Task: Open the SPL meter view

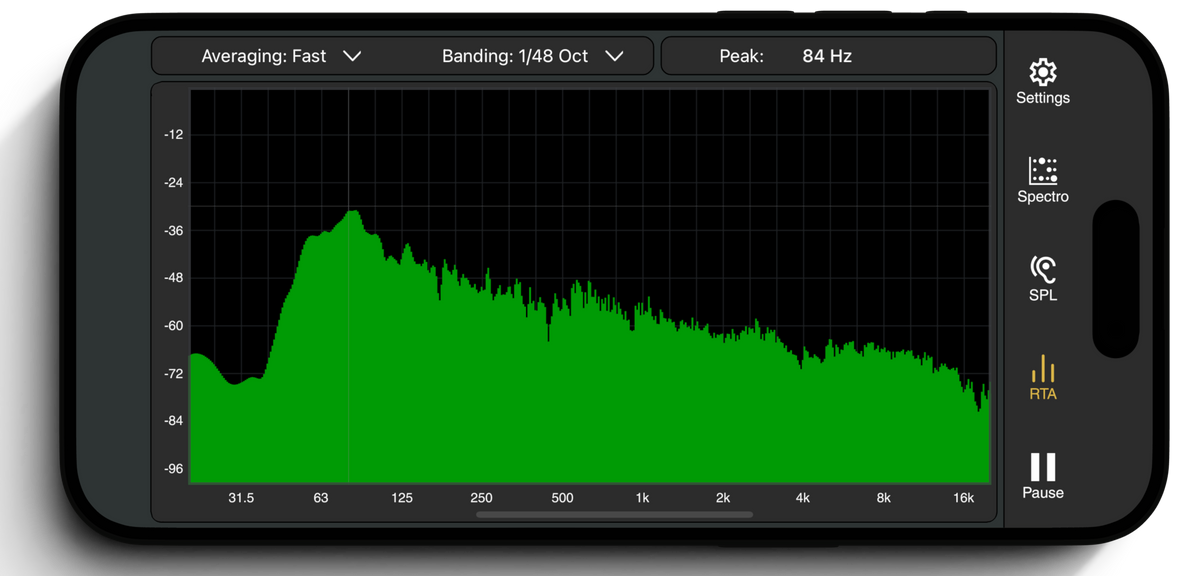Action: pos(1043,279)
